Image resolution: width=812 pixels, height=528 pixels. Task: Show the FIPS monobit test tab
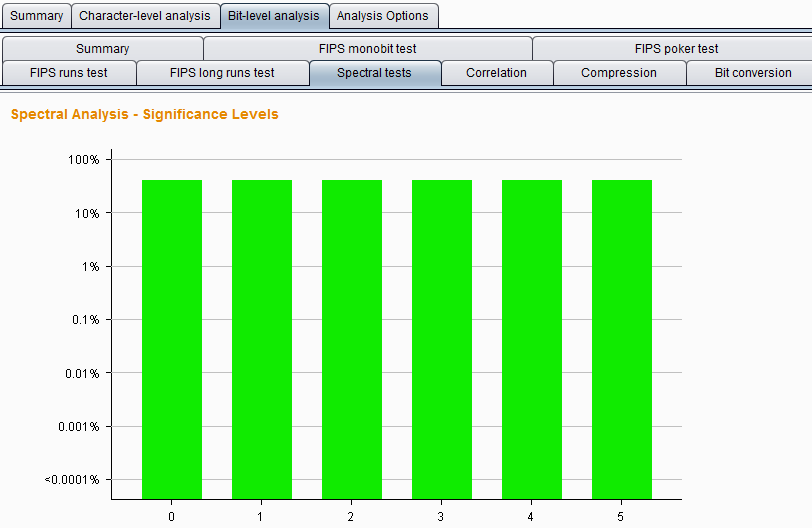pyautogui.click(x=368, y=48)
